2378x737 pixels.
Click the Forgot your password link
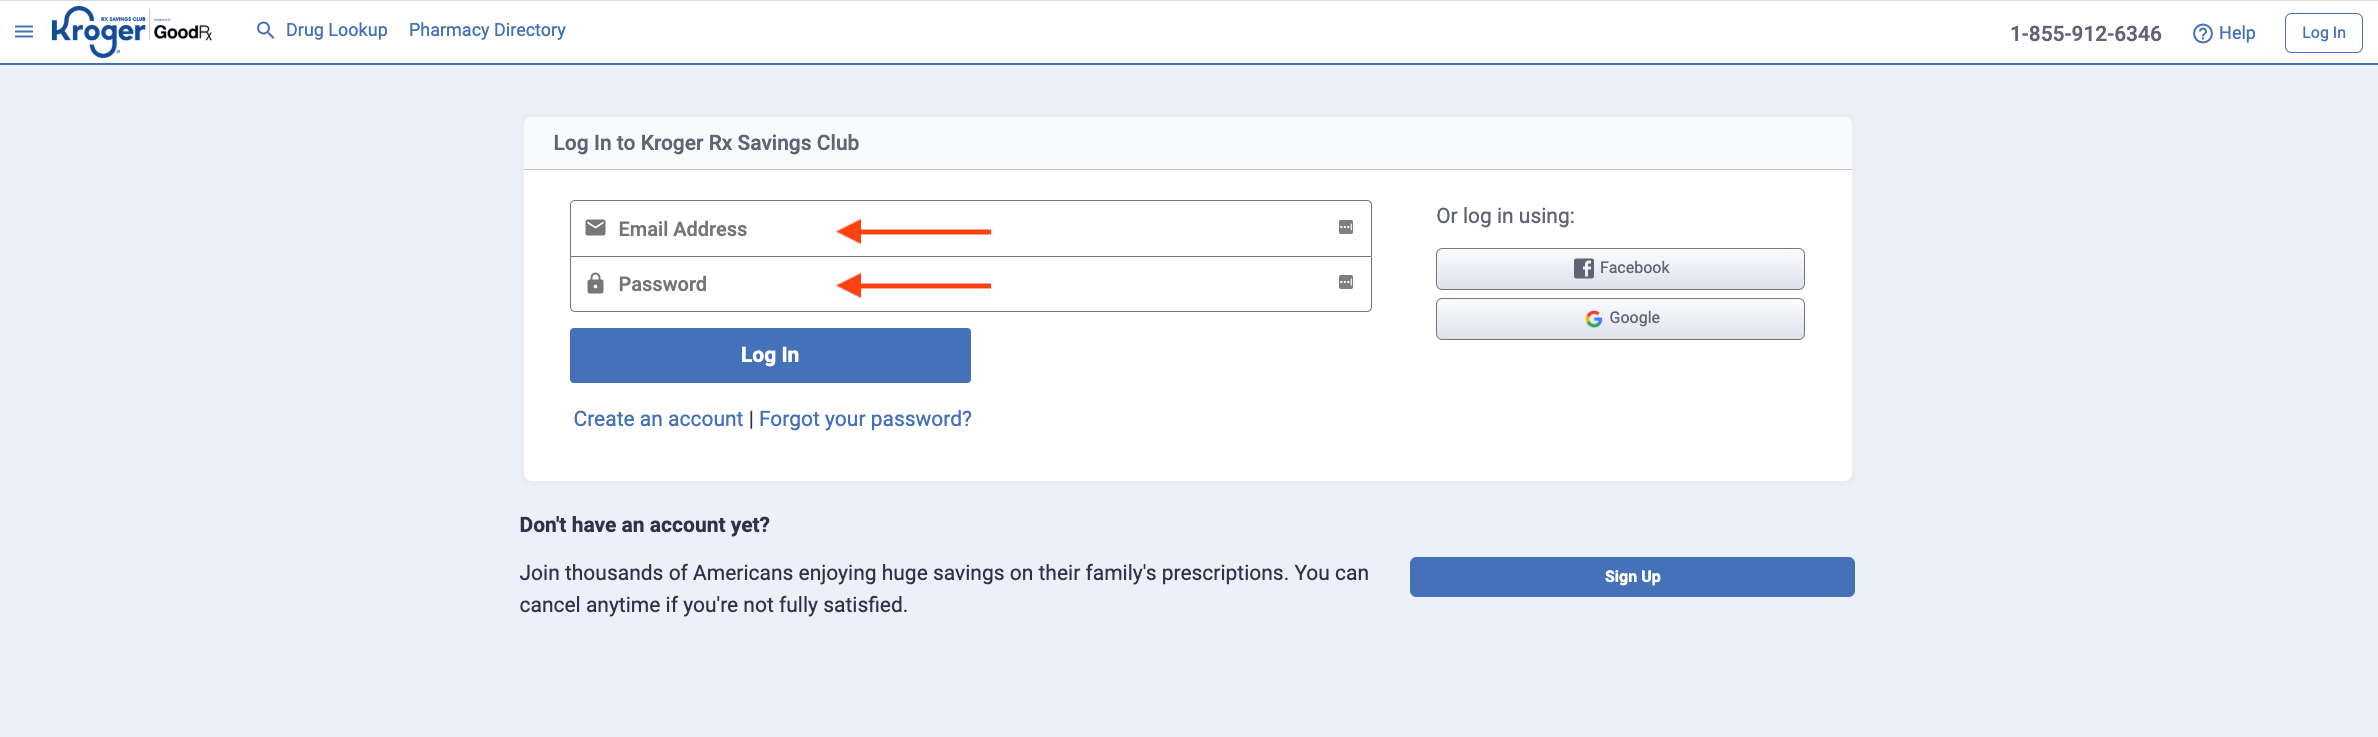[x=864, y=419]
